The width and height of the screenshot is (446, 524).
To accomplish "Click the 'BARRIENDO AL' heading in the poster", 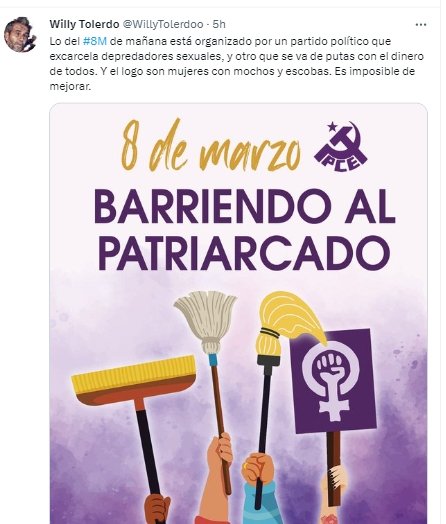I will [x=245, y=206].
